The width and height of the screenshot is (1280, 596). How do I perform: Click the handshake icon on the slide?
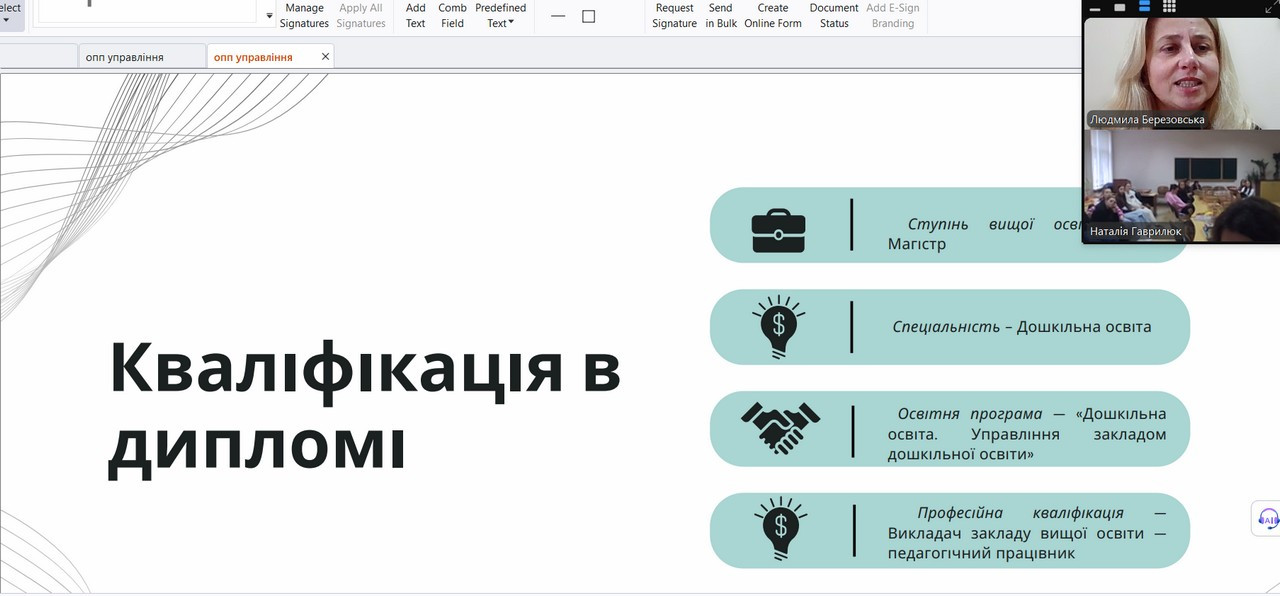780,428
